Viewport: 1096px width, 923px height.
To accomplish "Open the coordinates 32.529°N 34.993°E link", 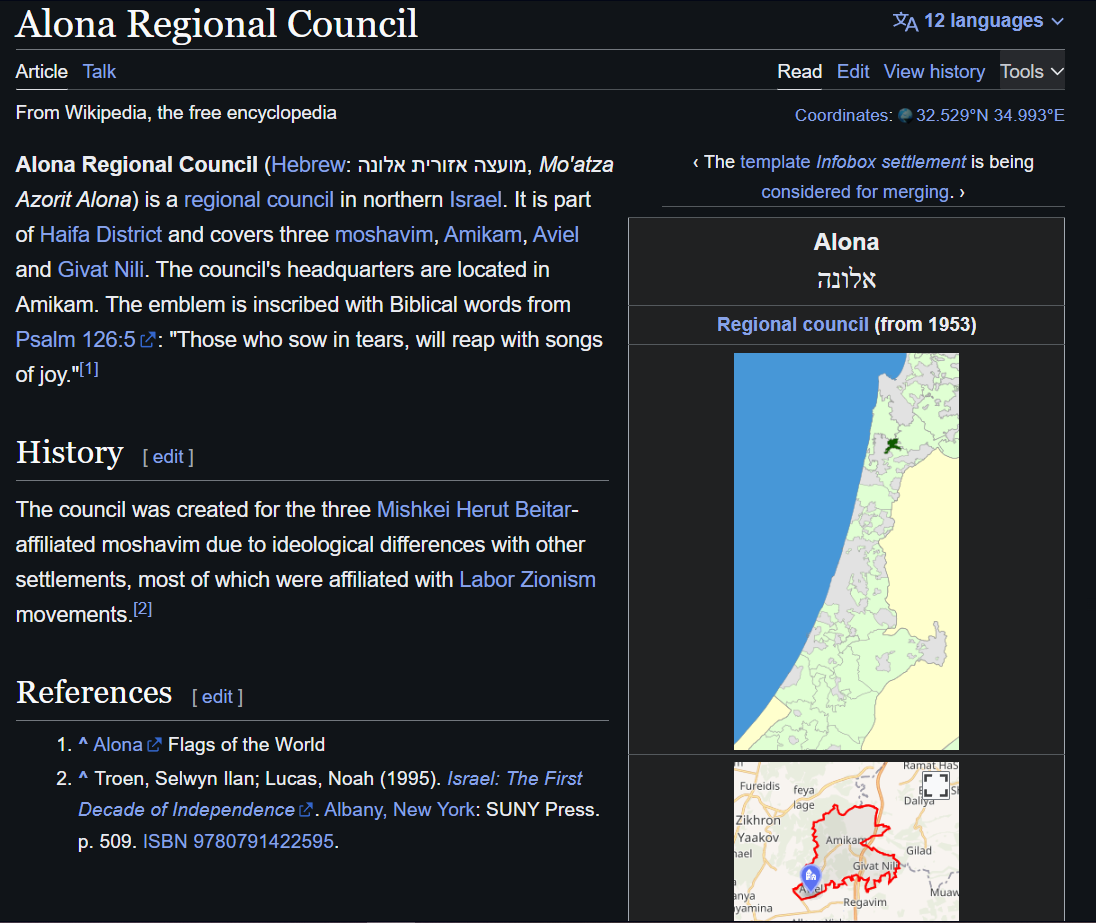I will 990,115.
